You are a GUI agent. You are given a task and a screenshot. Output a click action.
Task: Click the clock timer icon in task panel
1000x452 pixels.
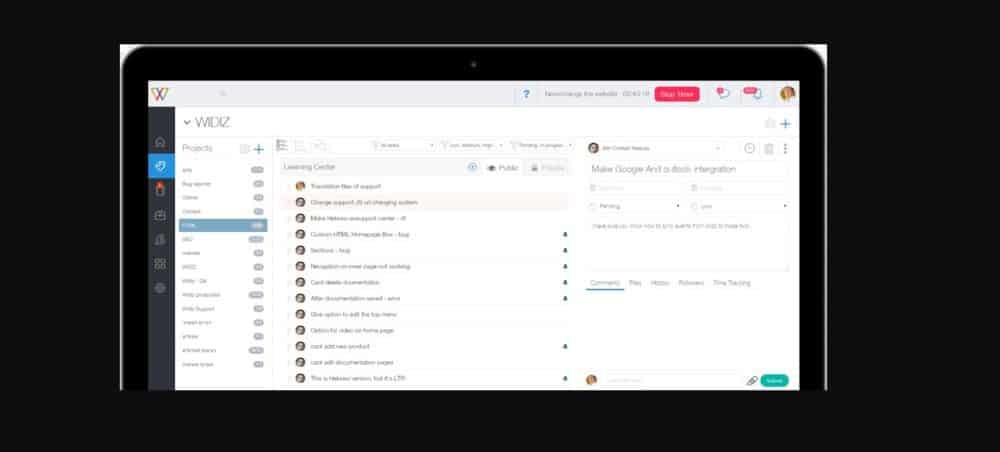pos(749,148)
